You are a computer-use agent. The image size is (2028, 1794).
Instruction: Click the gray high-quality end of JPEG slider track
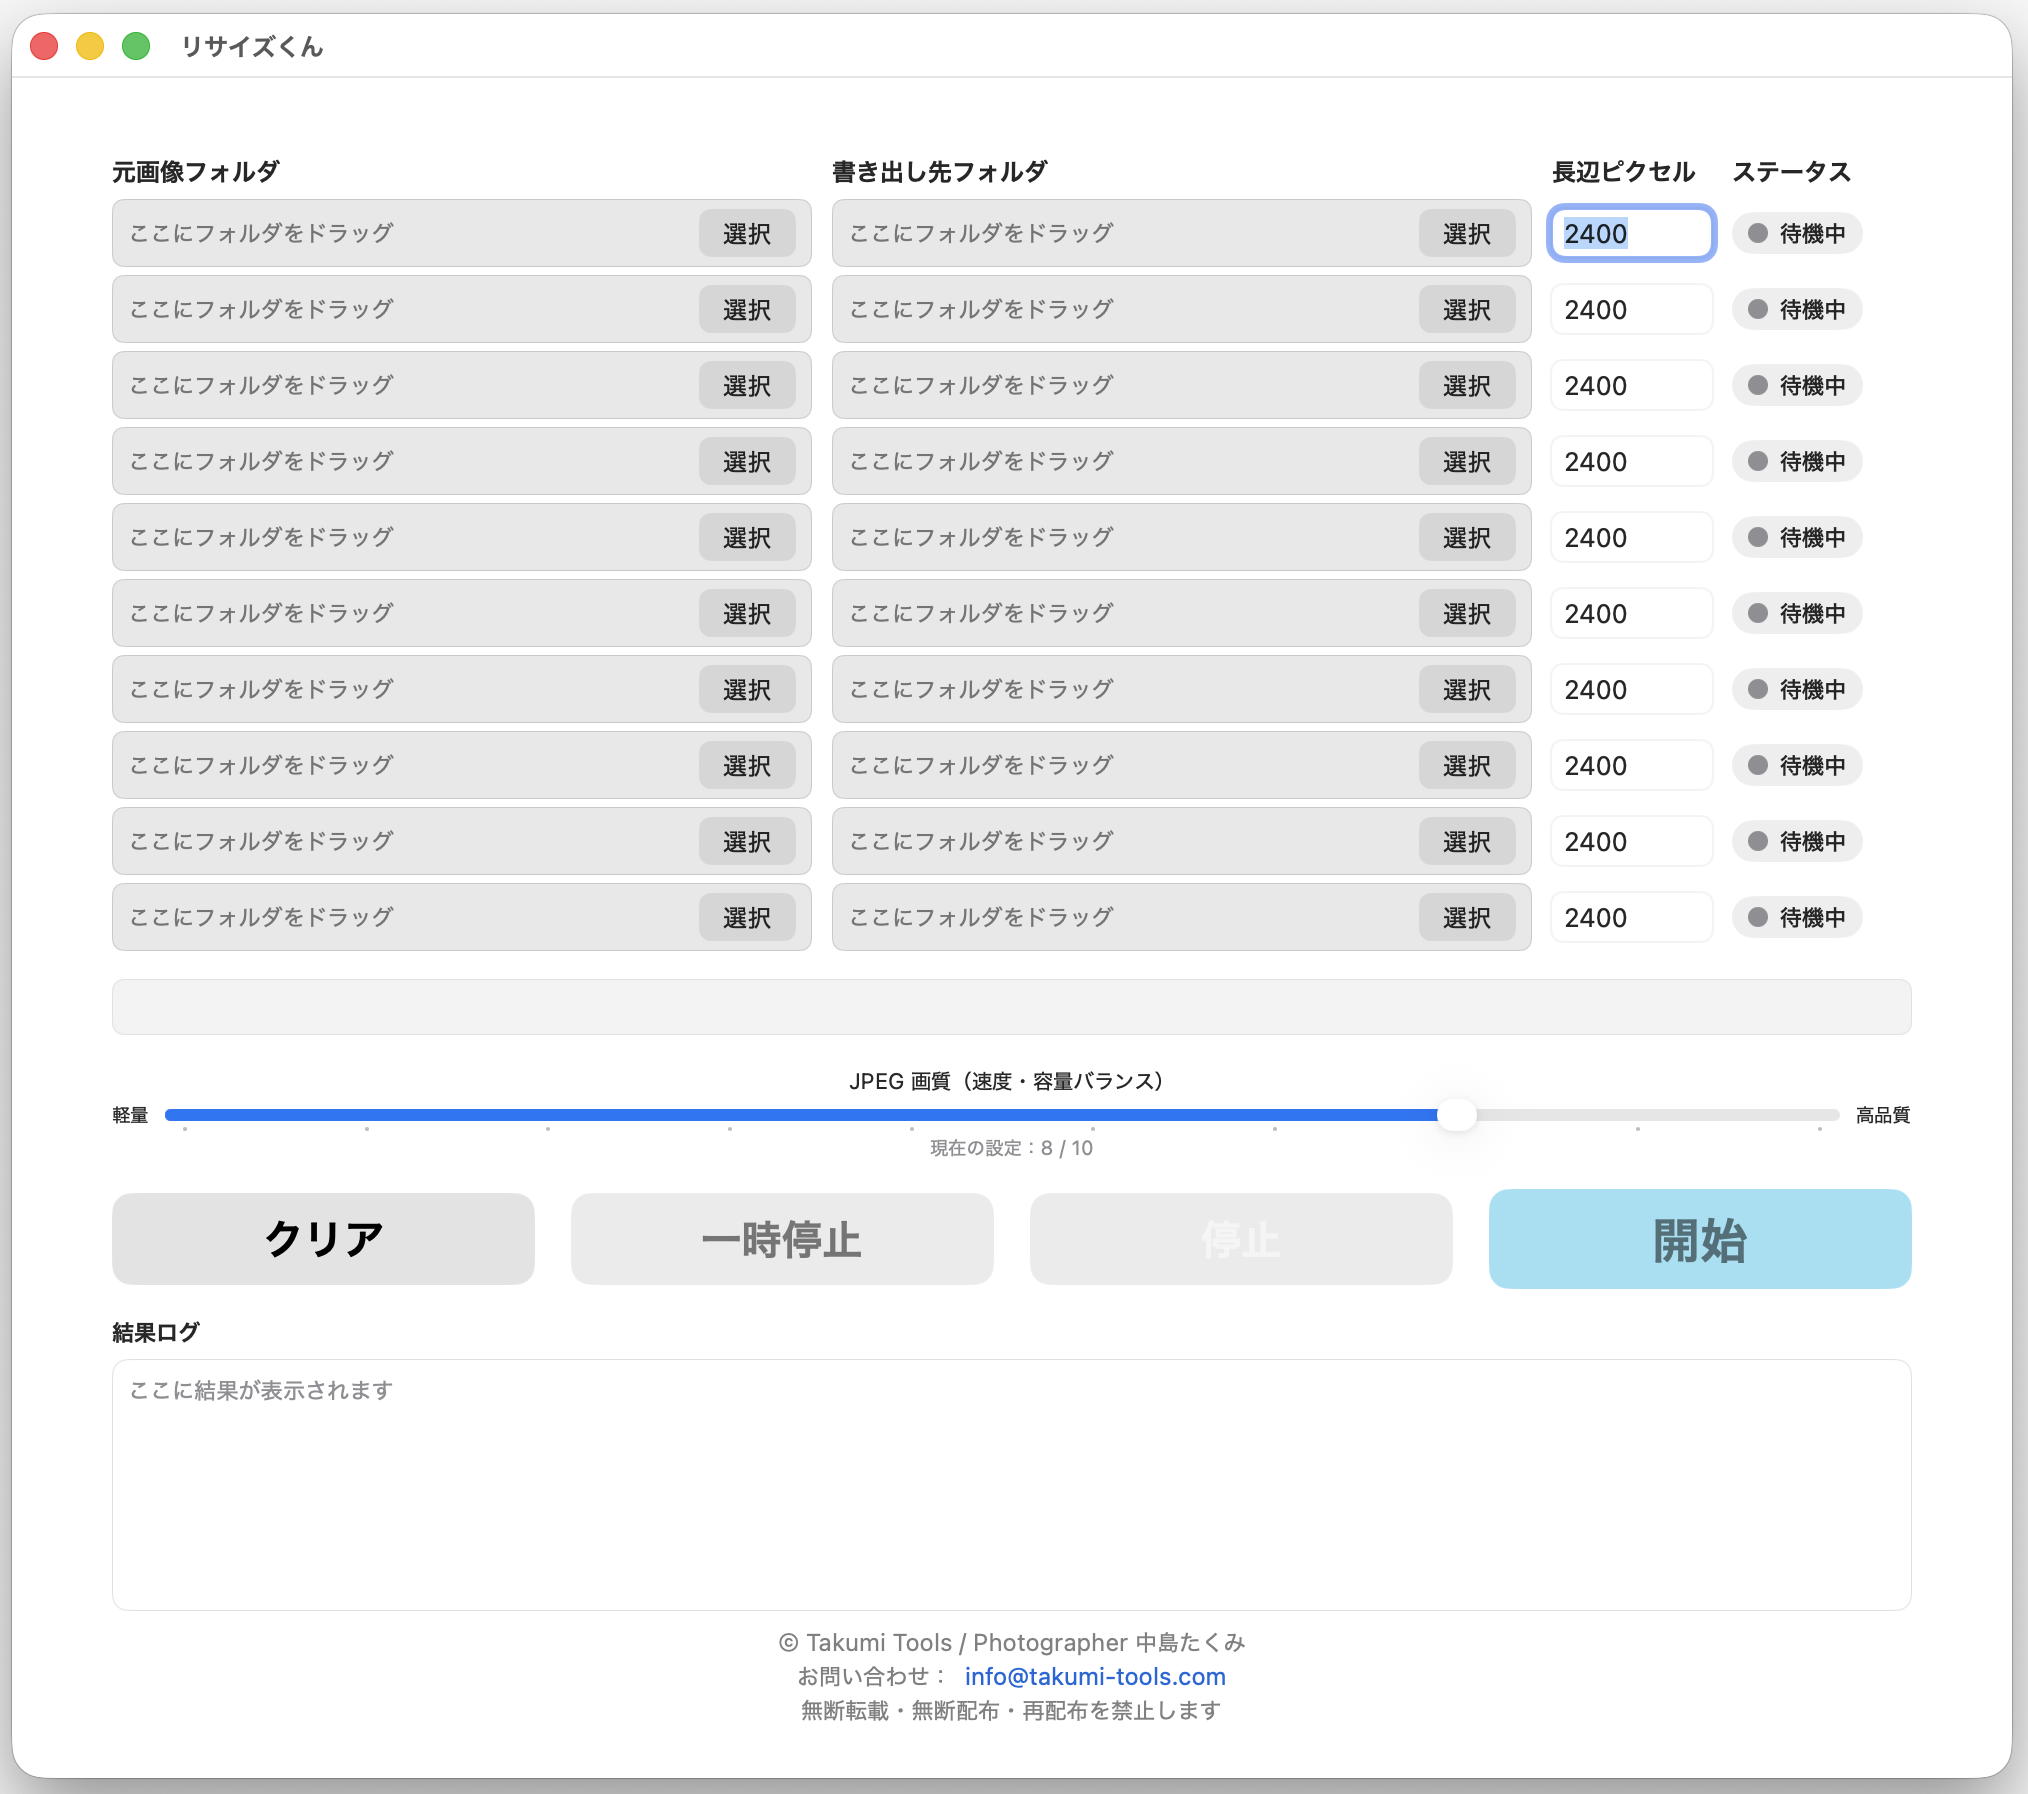click(x=1658, y=1115)
